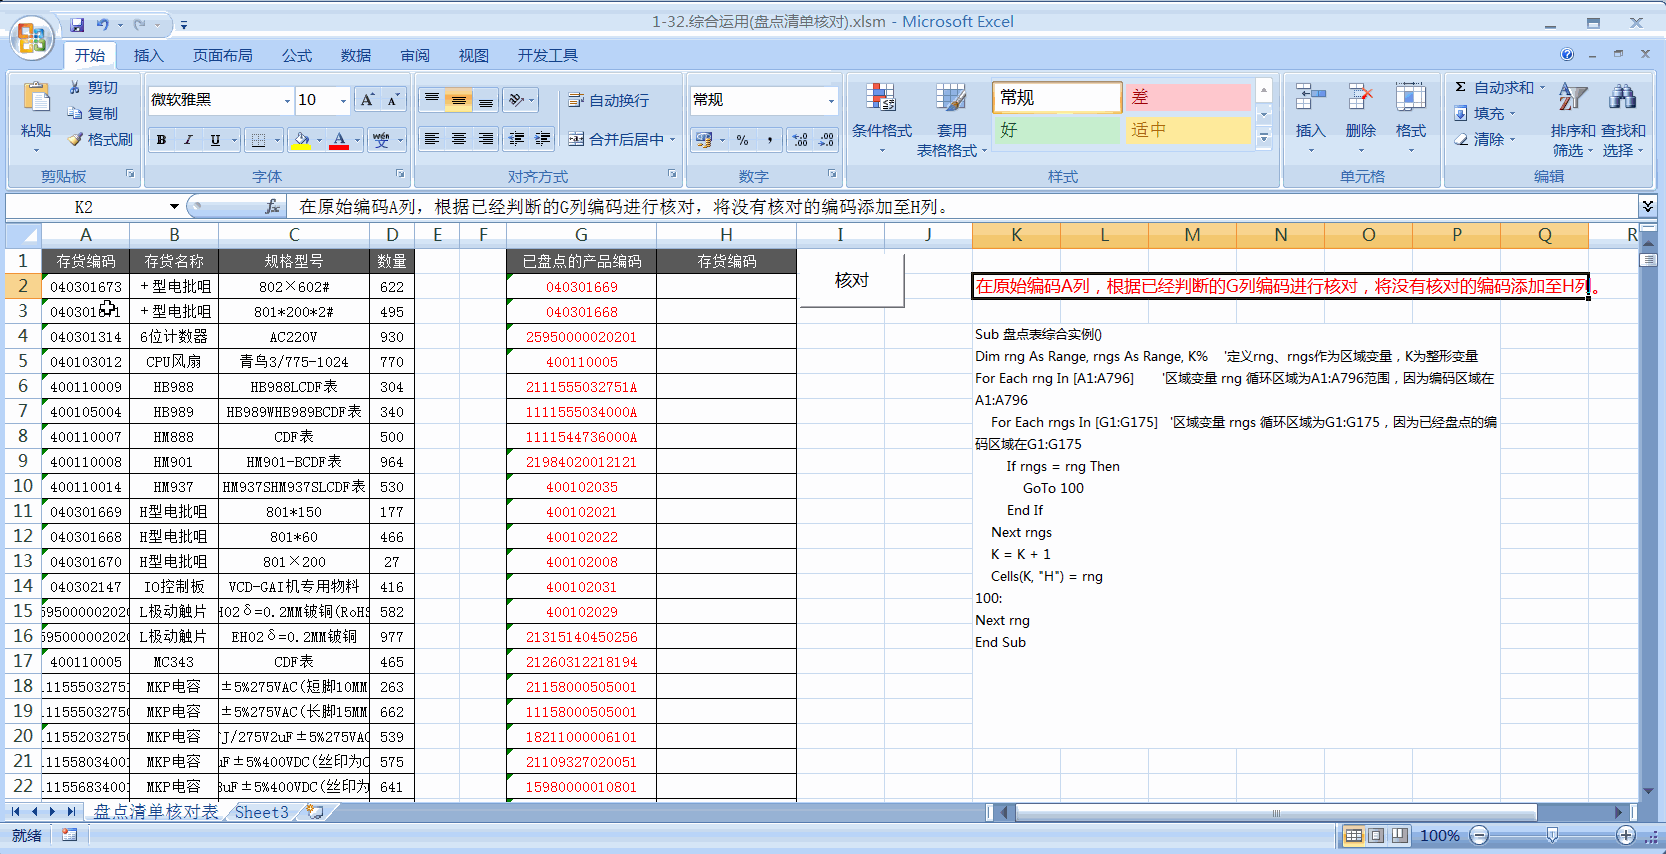
Task: Toggle italic formatting
Action: (x=188, y=140)
